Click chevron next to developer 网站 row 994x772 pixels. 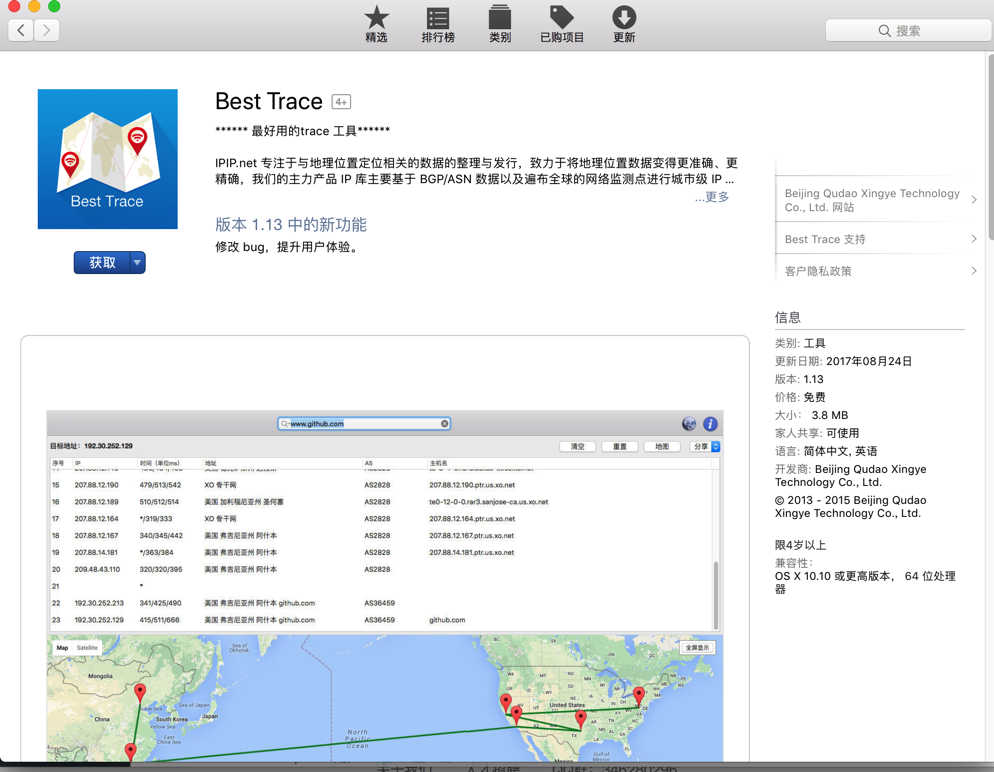click(x=974, y=200)
